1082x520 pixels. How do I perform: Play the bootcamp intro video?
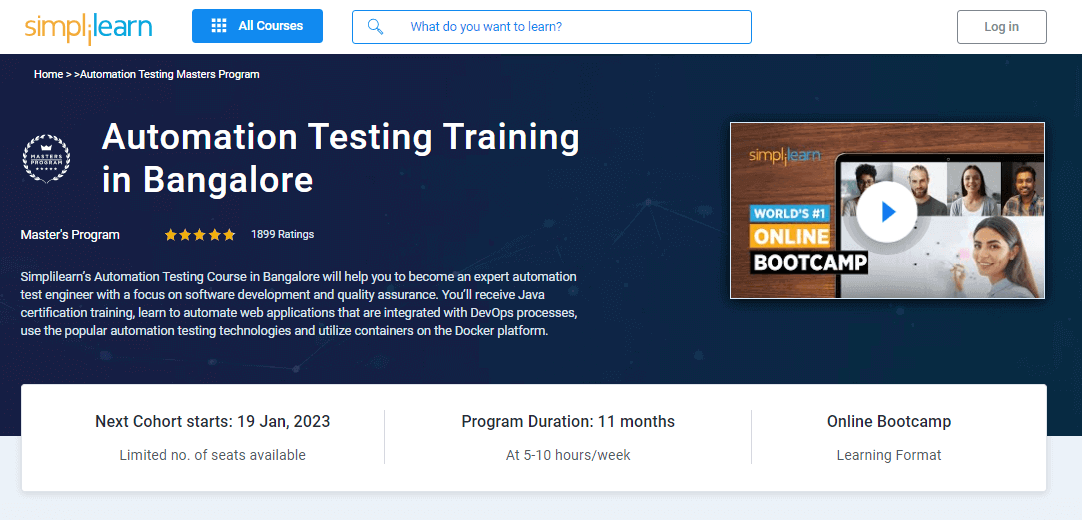[887, 212]
